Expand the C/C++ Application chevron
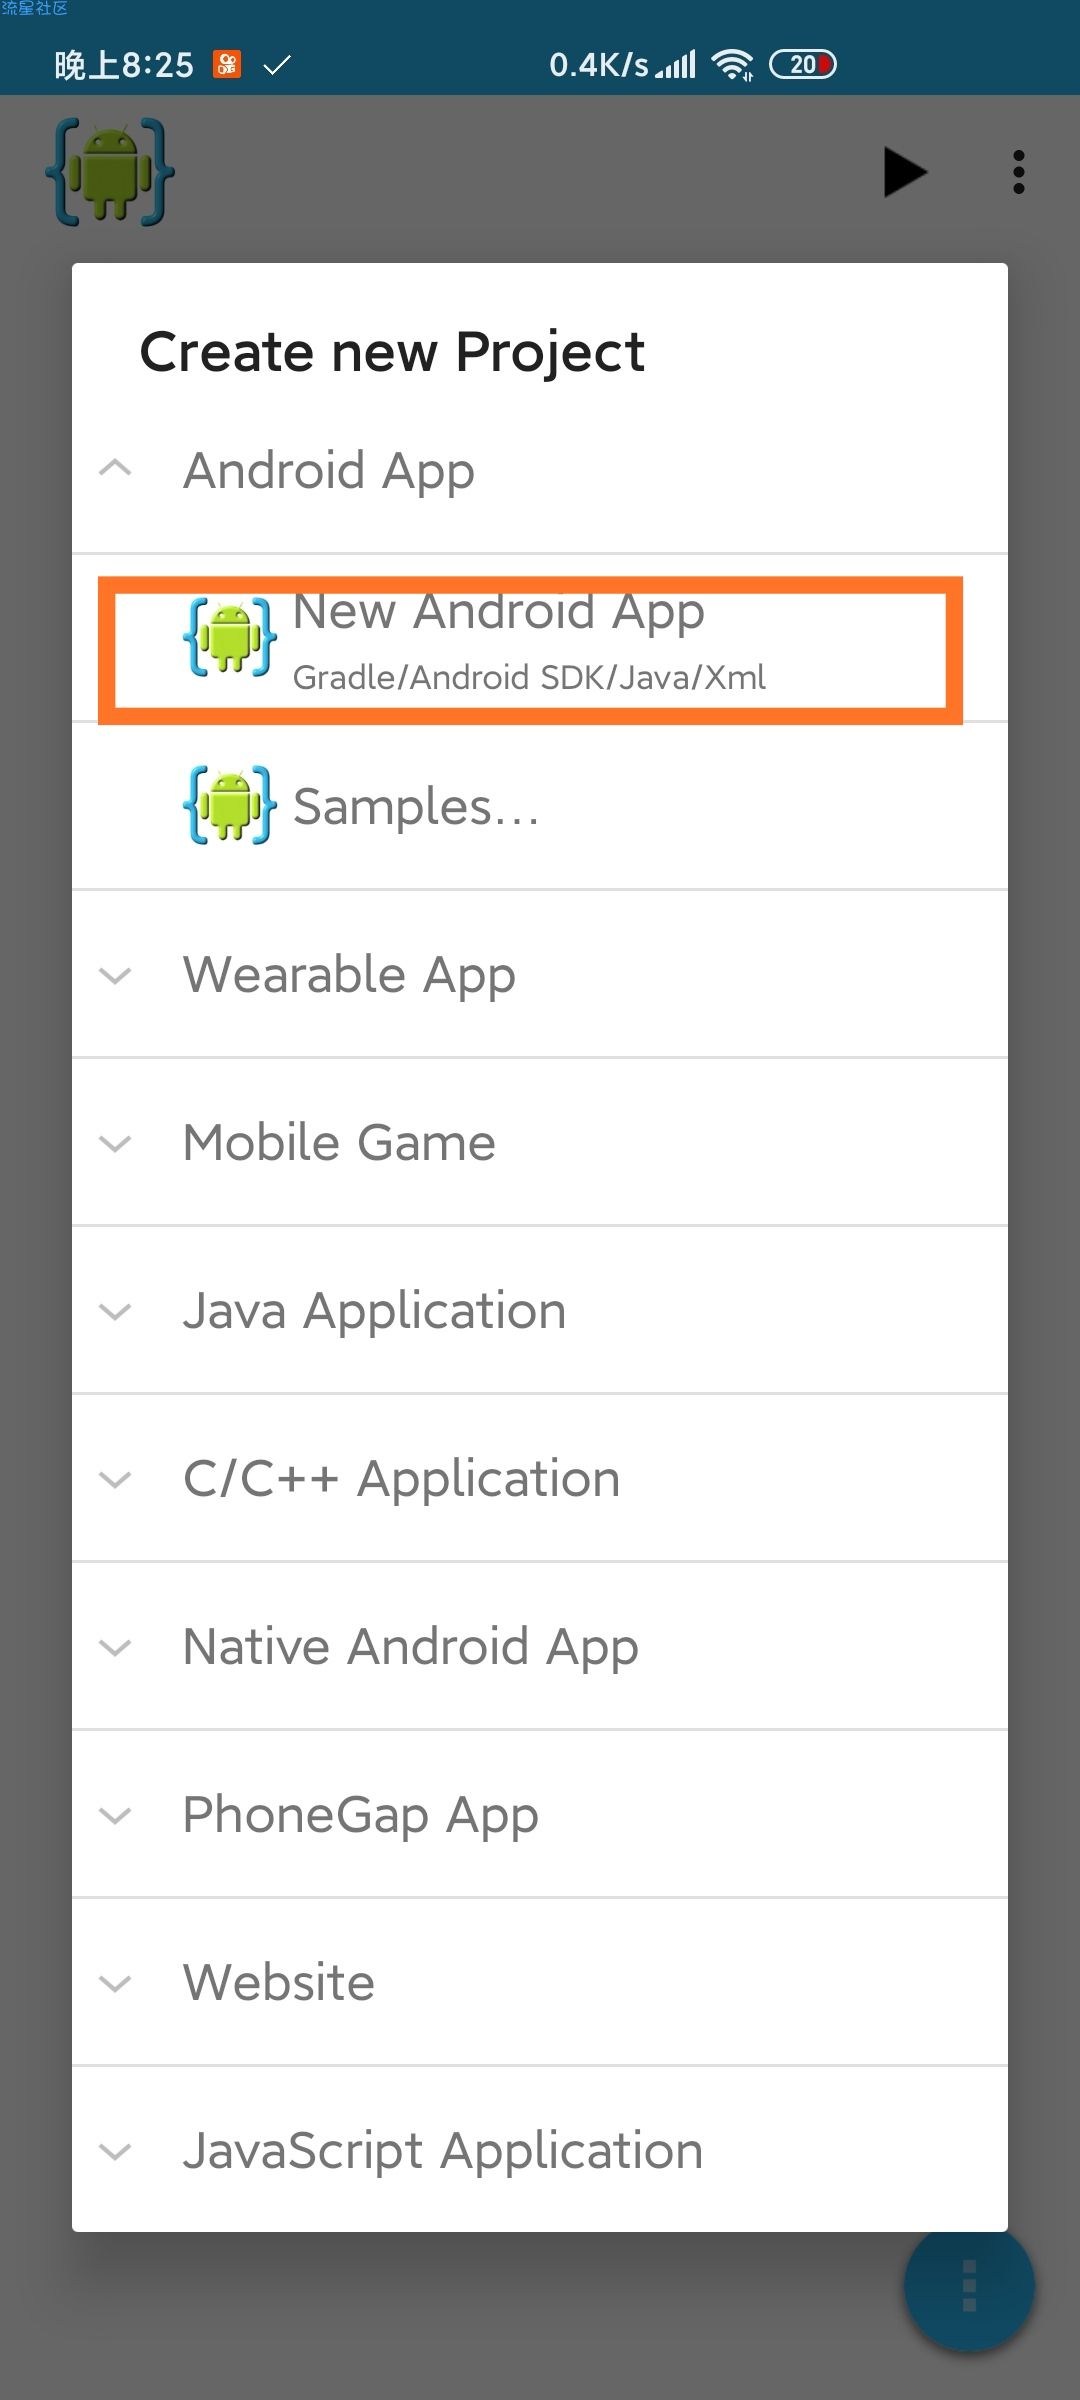The height and width of the screenshot is (2400, 1080). 116,1479
